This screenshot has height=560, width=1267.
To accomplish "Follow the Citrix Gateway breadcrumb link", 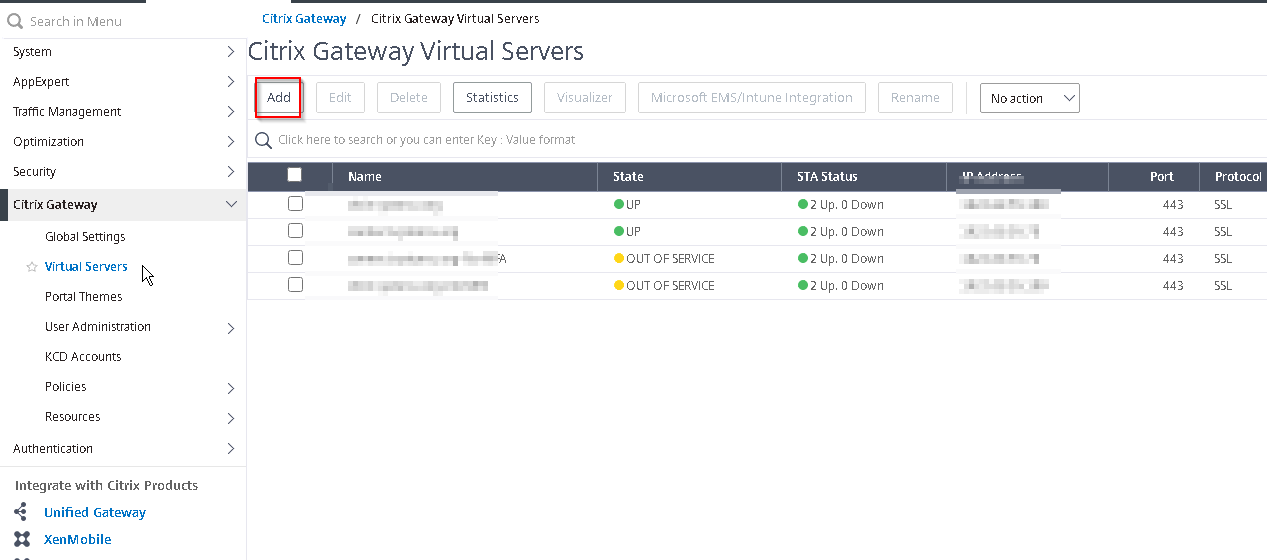I will point(304,19).
